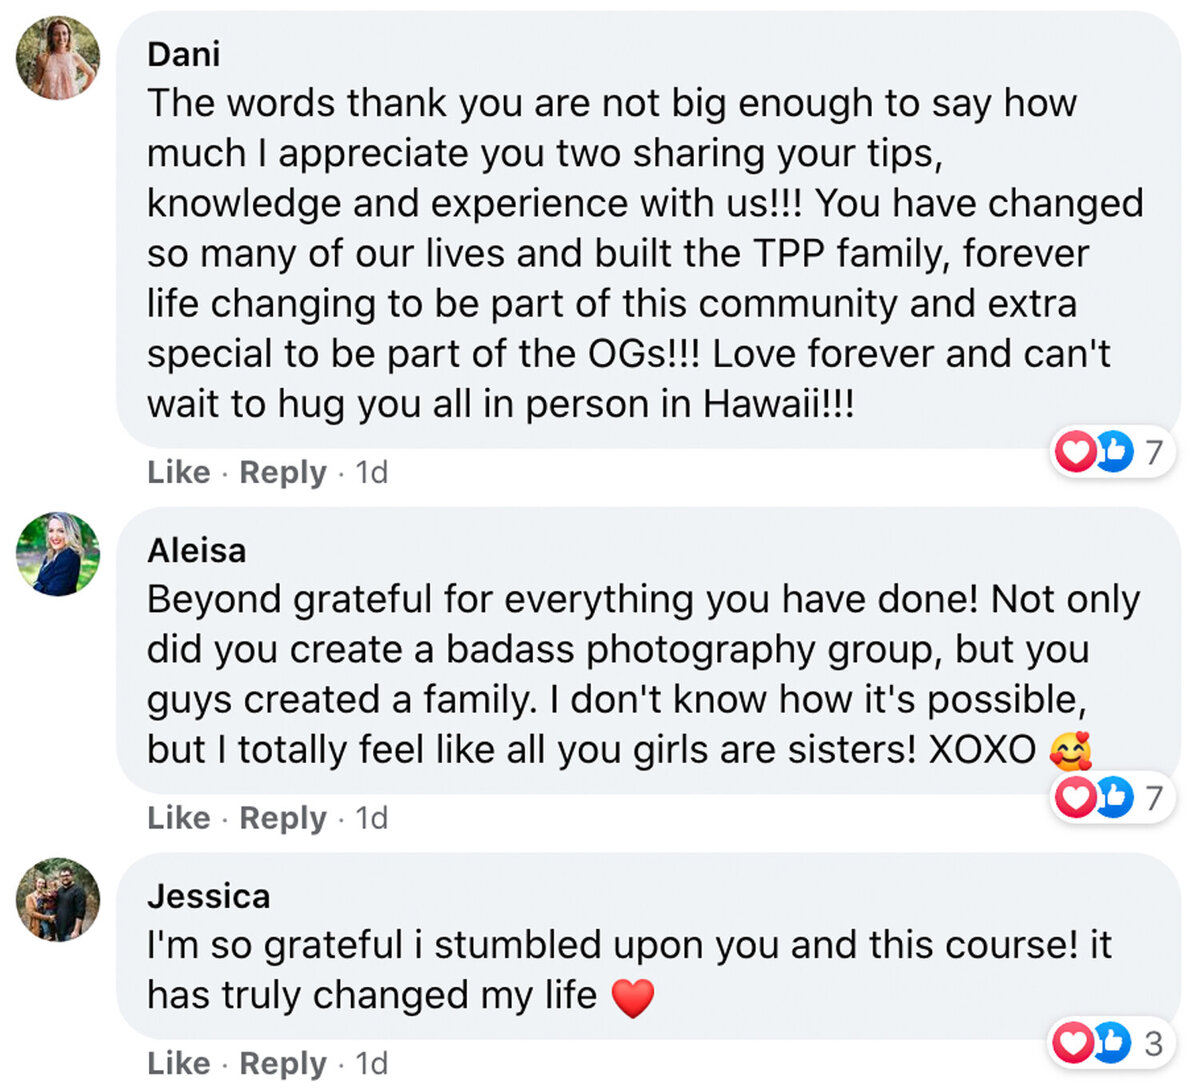Open Jessica's profile via name link
Viewport: 1200px width, 1090px height.
208,896
